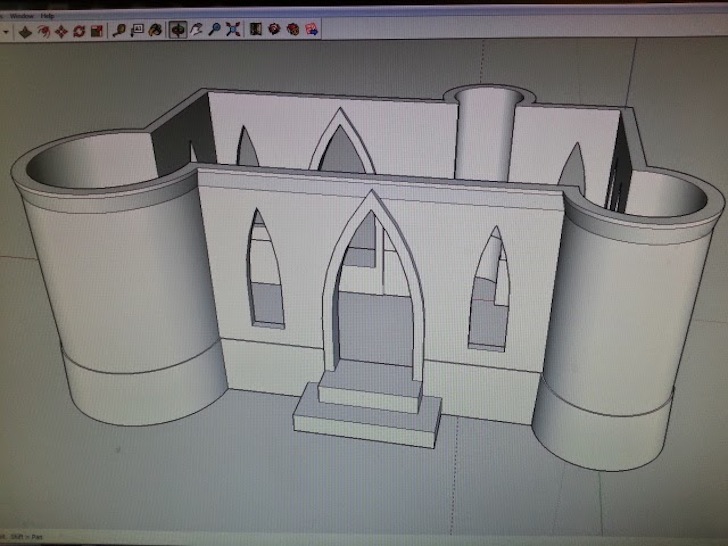Select the Push/Pull tool
The width and height of the screenshot is (728, 546).
(x=25, y=31)
